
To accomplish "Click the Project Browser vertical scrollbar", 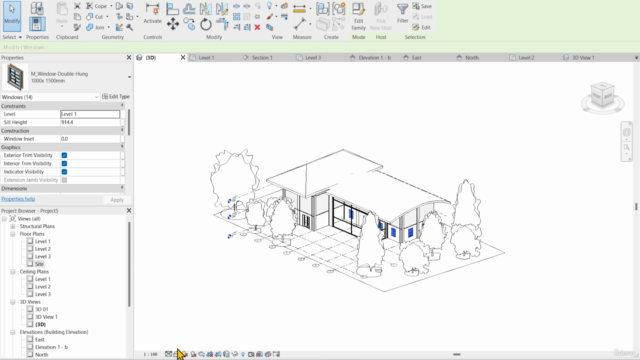I will tap(129, 264).
